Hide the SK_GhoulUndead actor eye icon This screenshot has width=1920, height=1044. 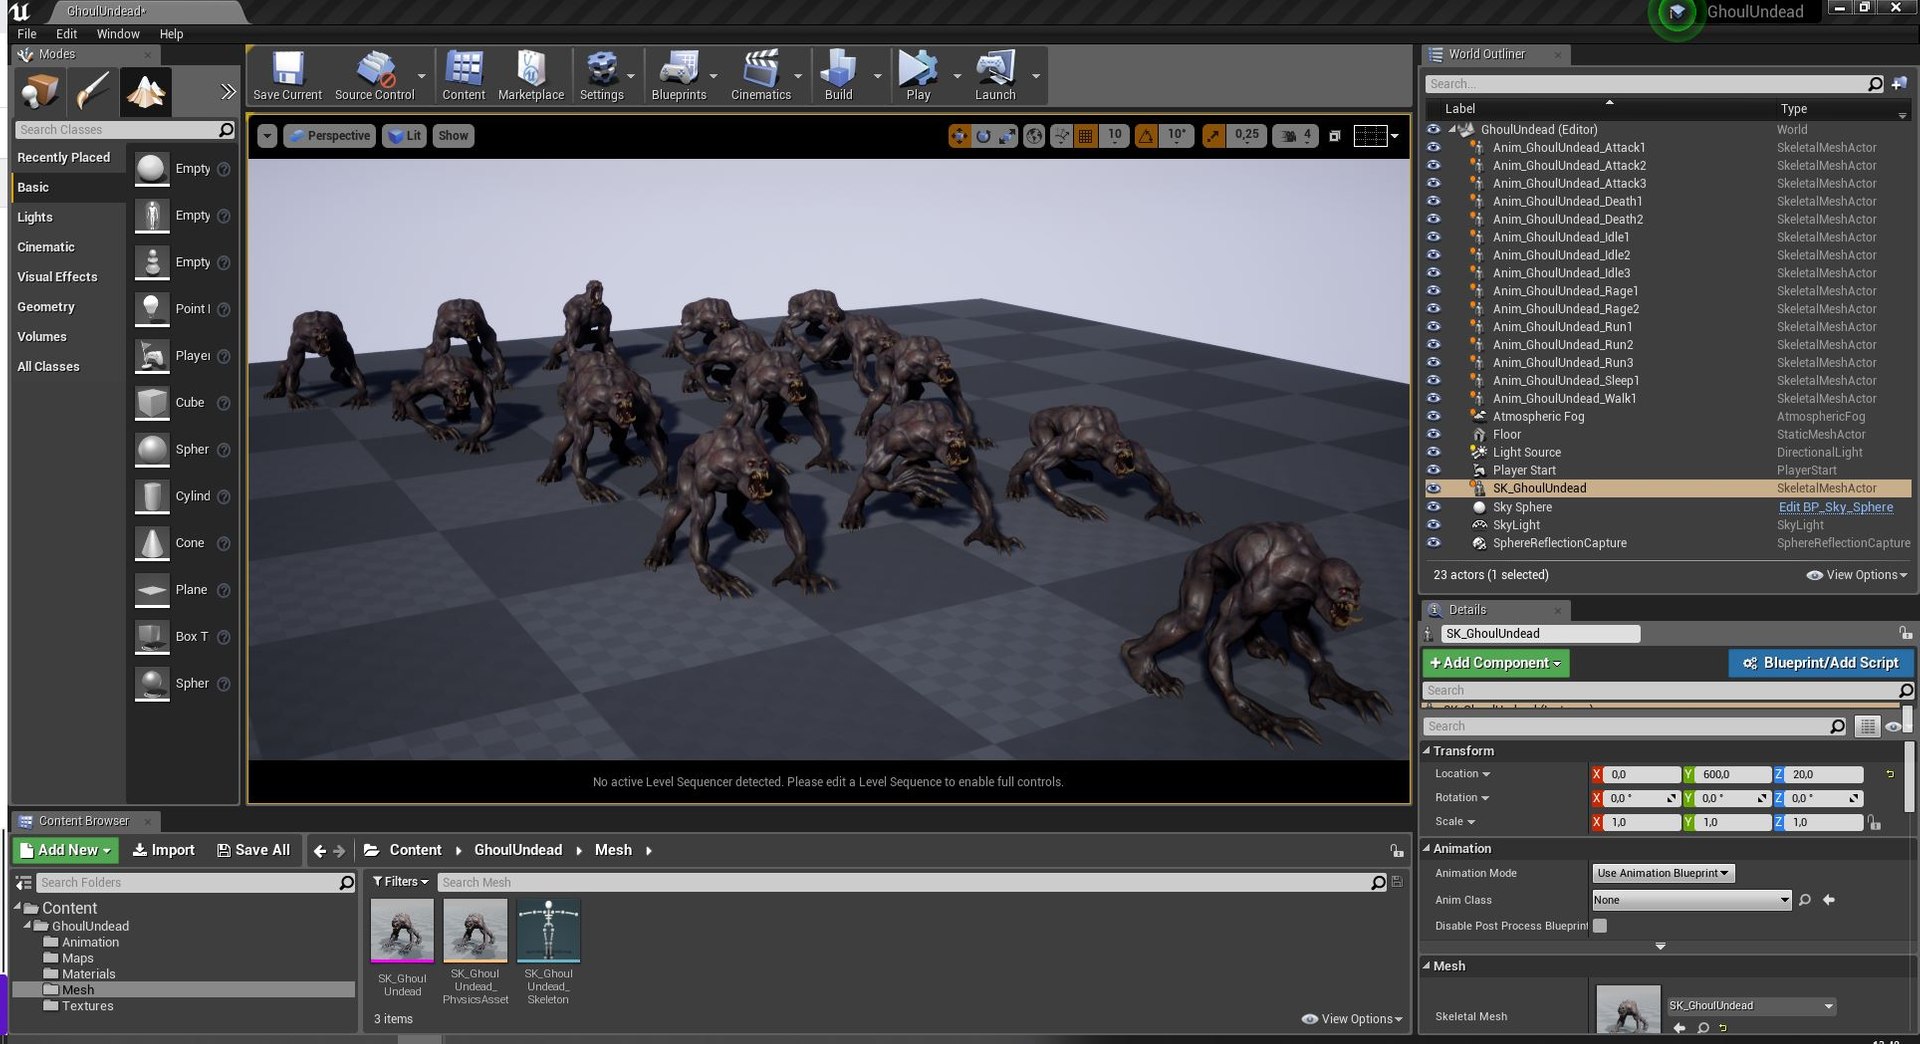[x=1433, y=488]
